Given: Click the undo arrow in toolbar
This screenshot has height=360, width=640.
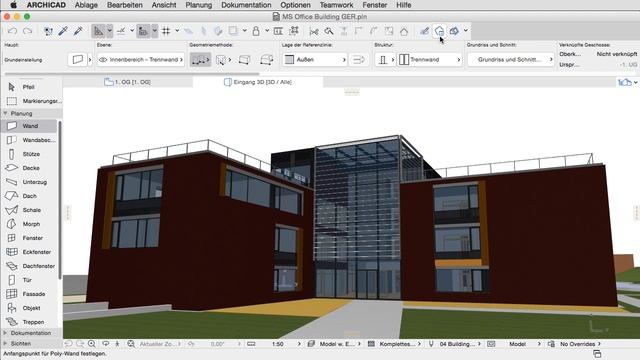Looking at the screenshot, I should [x=12, y=31].
